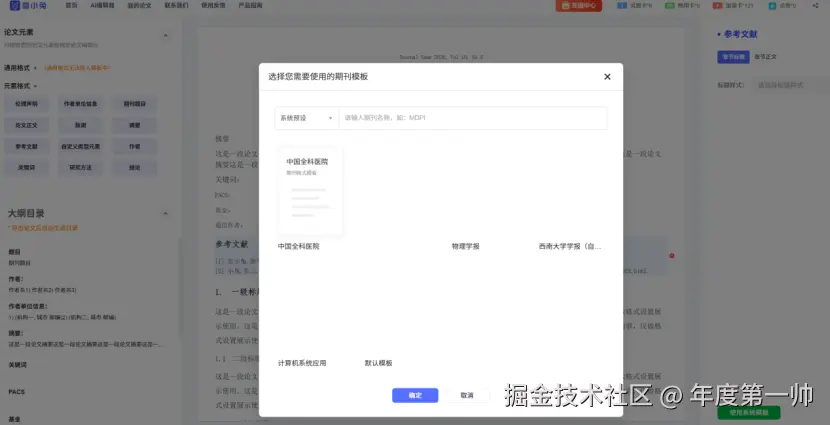This screenshot has width=830, height=425.
Task: Click the 作者单位信息 element button
Action: coord(80,104)
